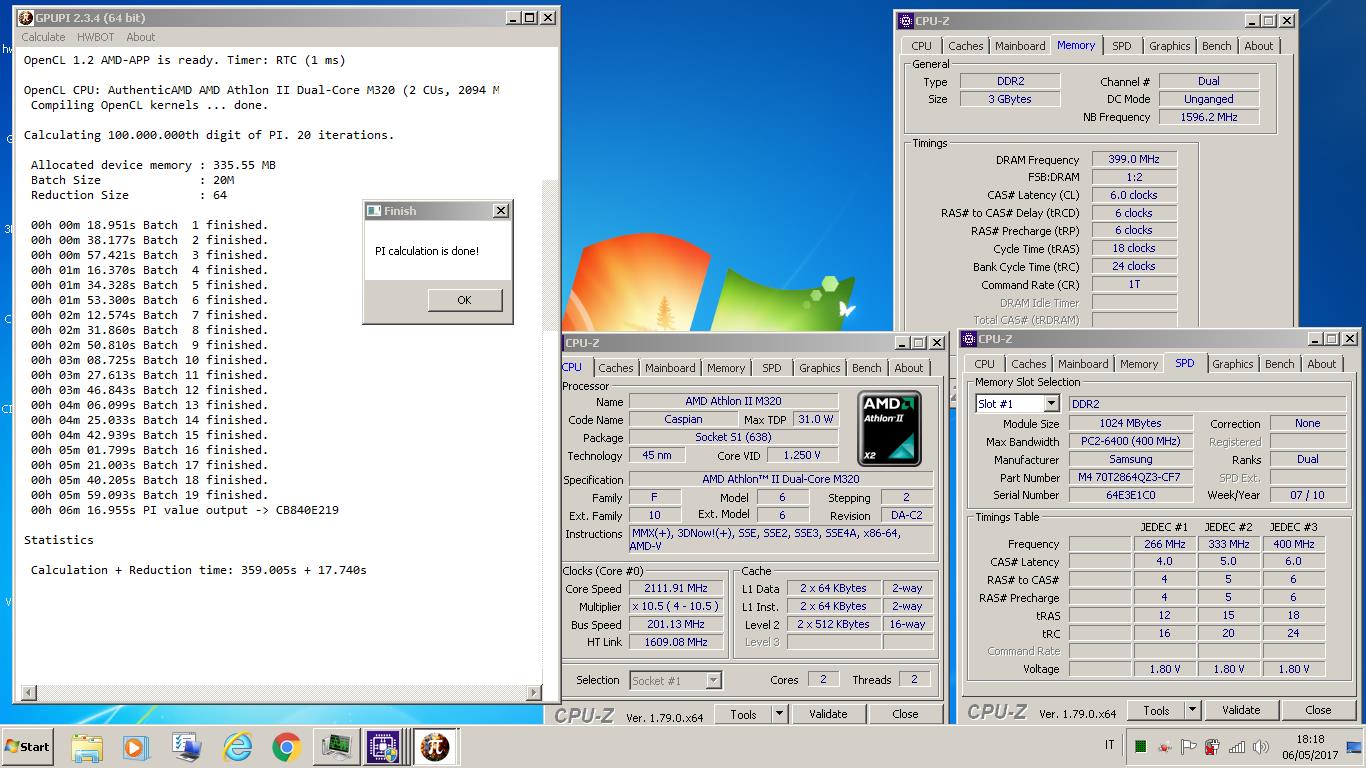Click the CPU Name field AMD Athlon II M320

pos(733,402)
